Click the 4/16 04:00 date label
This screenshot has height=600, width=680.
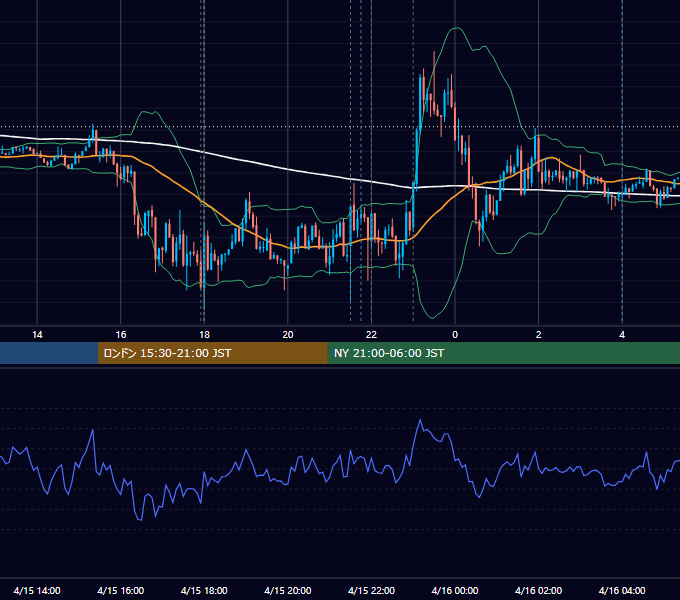(x=622, y=590)
